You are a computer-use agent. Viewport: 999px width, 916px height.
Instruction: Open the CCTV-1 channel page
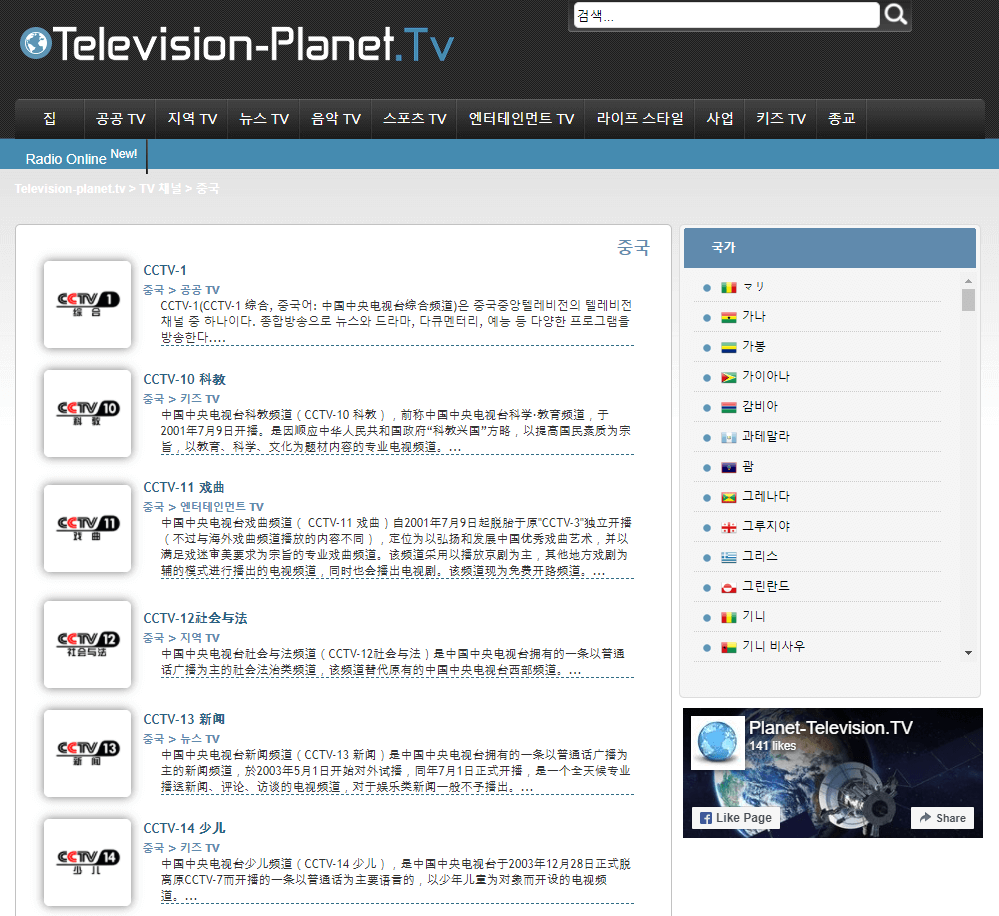pyautogui.click(x=166, y=270)
